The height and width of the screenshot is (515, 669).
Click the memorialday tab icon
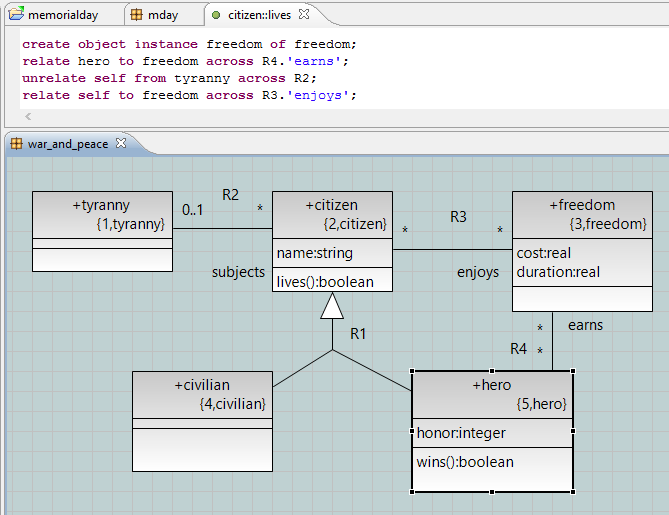coord(16,15)
